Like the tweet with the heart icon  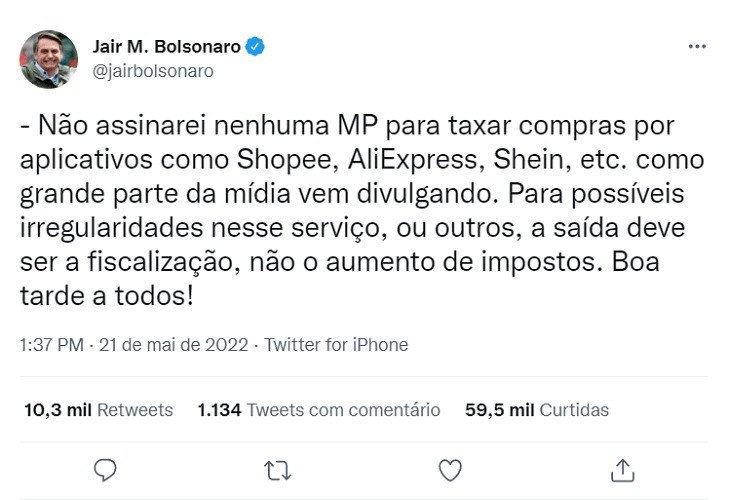[x=450, y=469]
